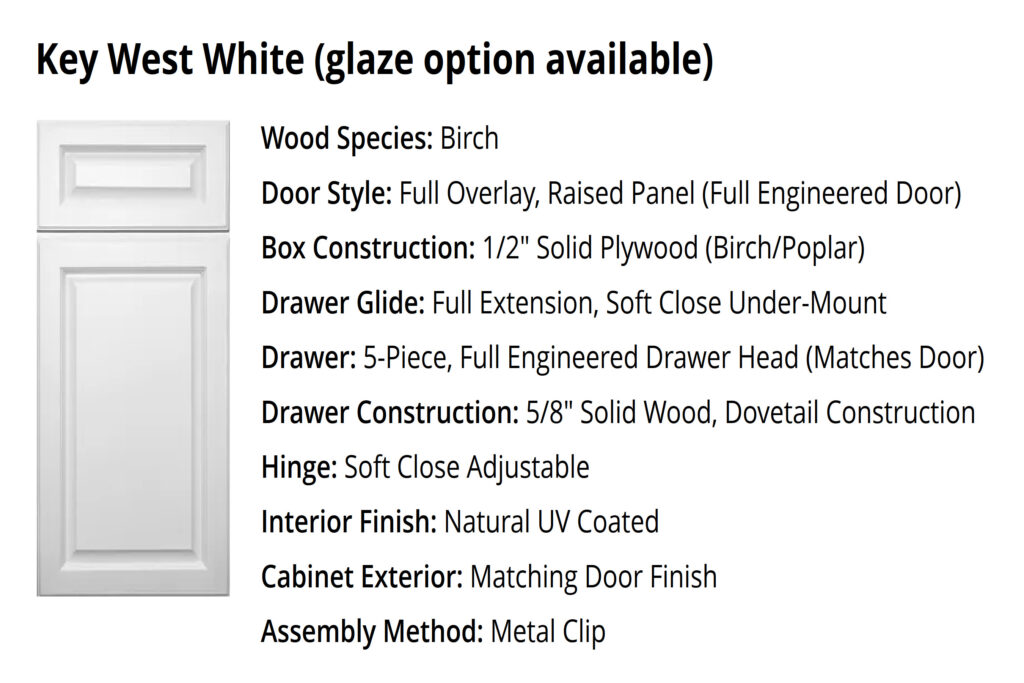Image resolution: width=1024 pixels, height=683 pixels.
Task: Open the white cabinet door sample image
Action: (x=133, y=358)
